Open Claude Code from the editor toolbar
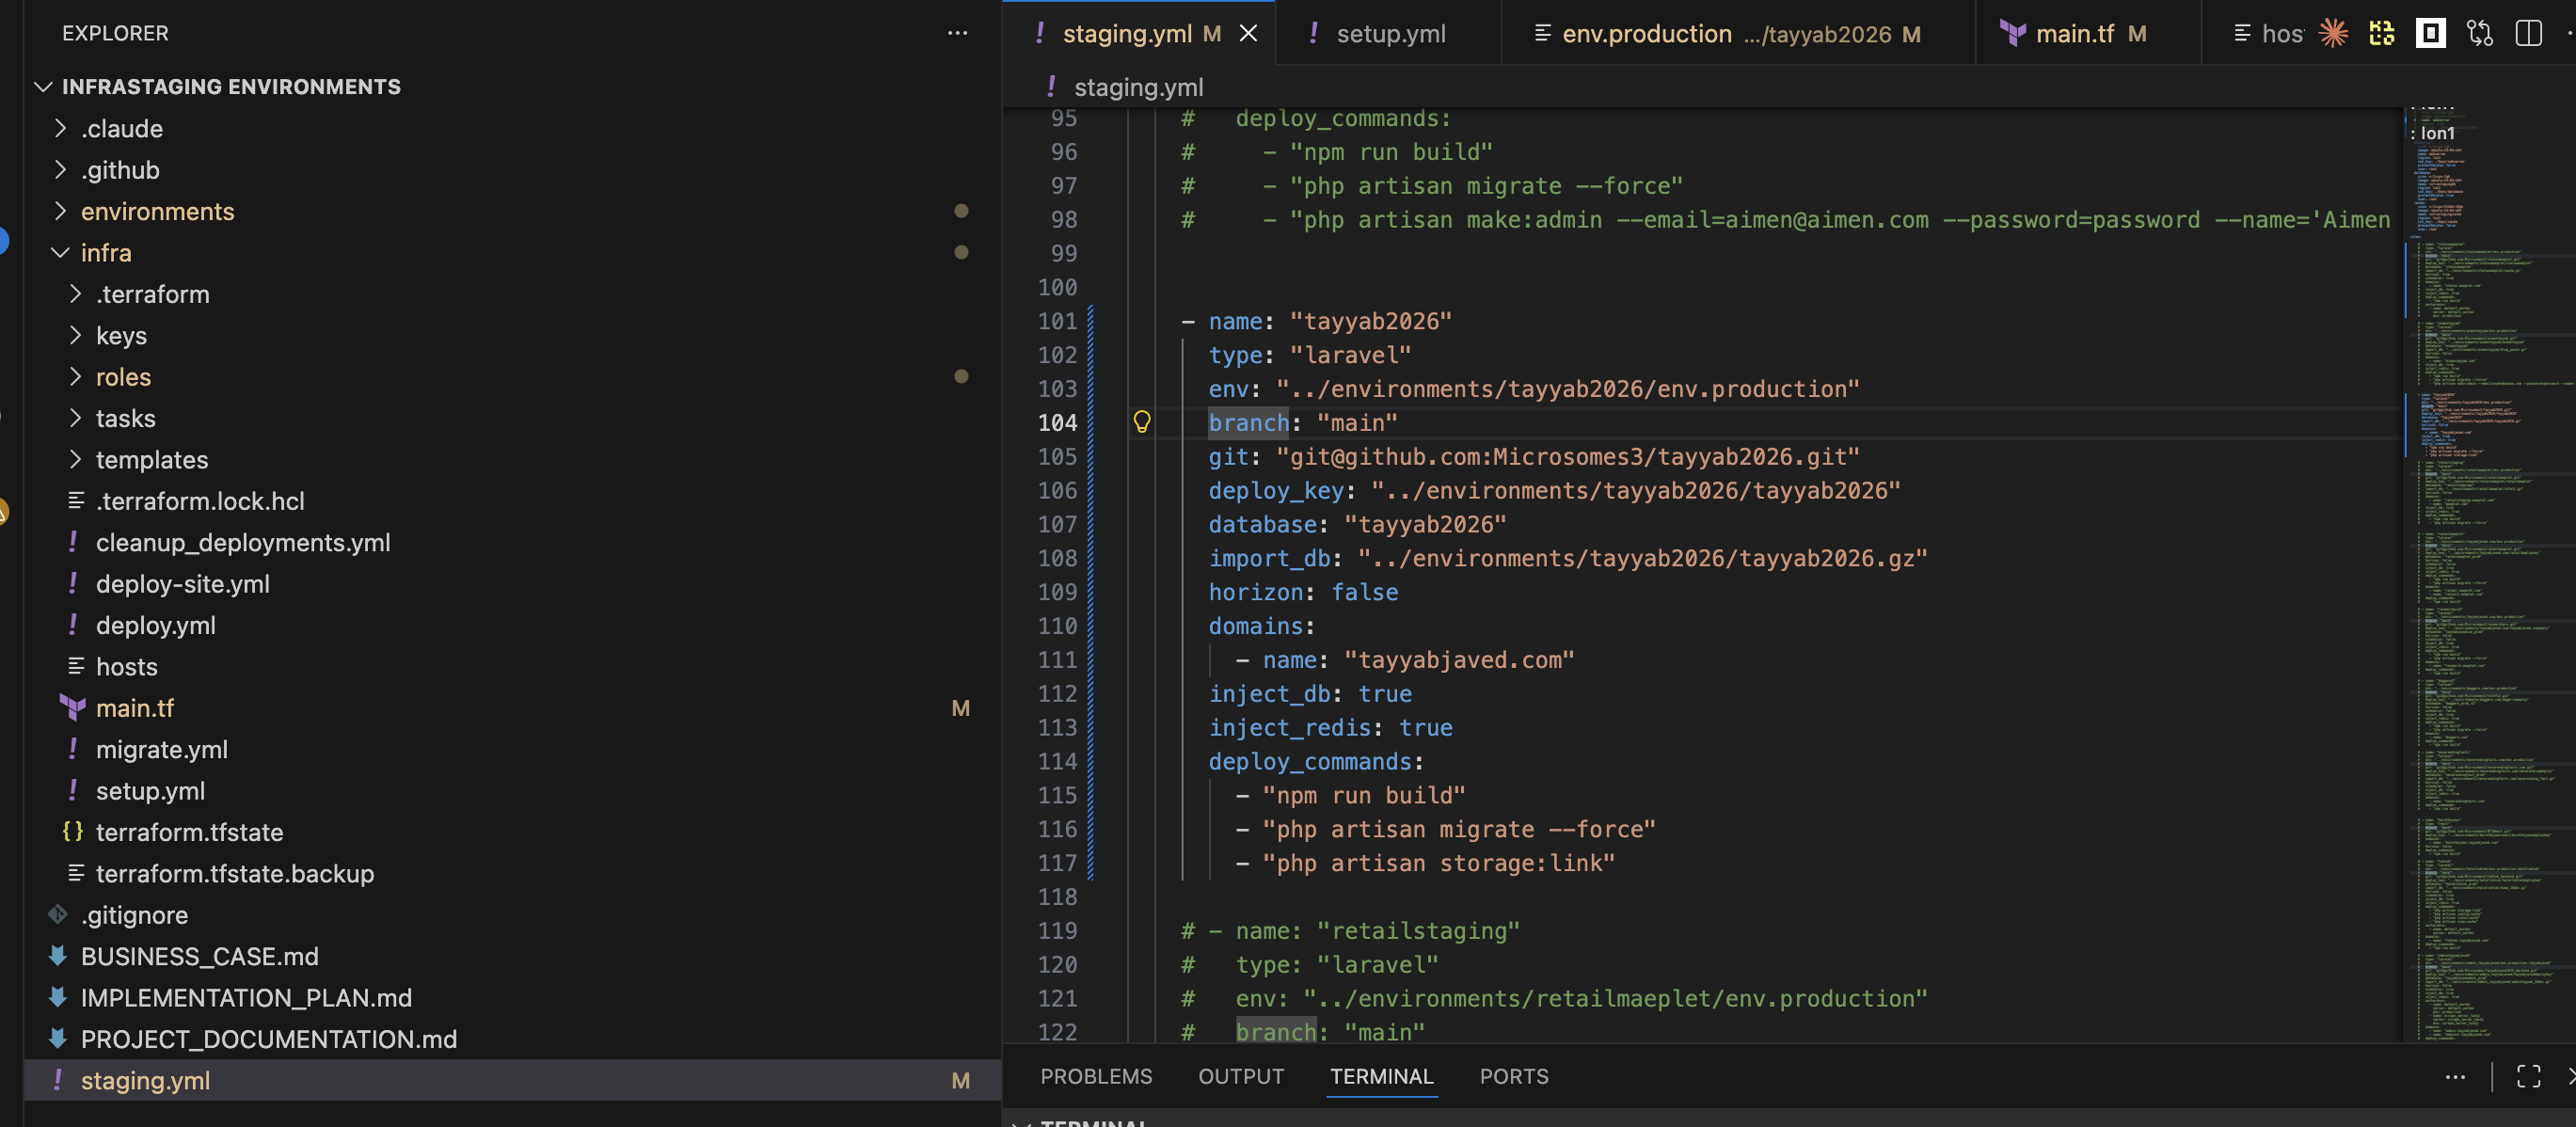Image resolution: width=2576 pixels, height=1127 pixels. (2331, 33)
